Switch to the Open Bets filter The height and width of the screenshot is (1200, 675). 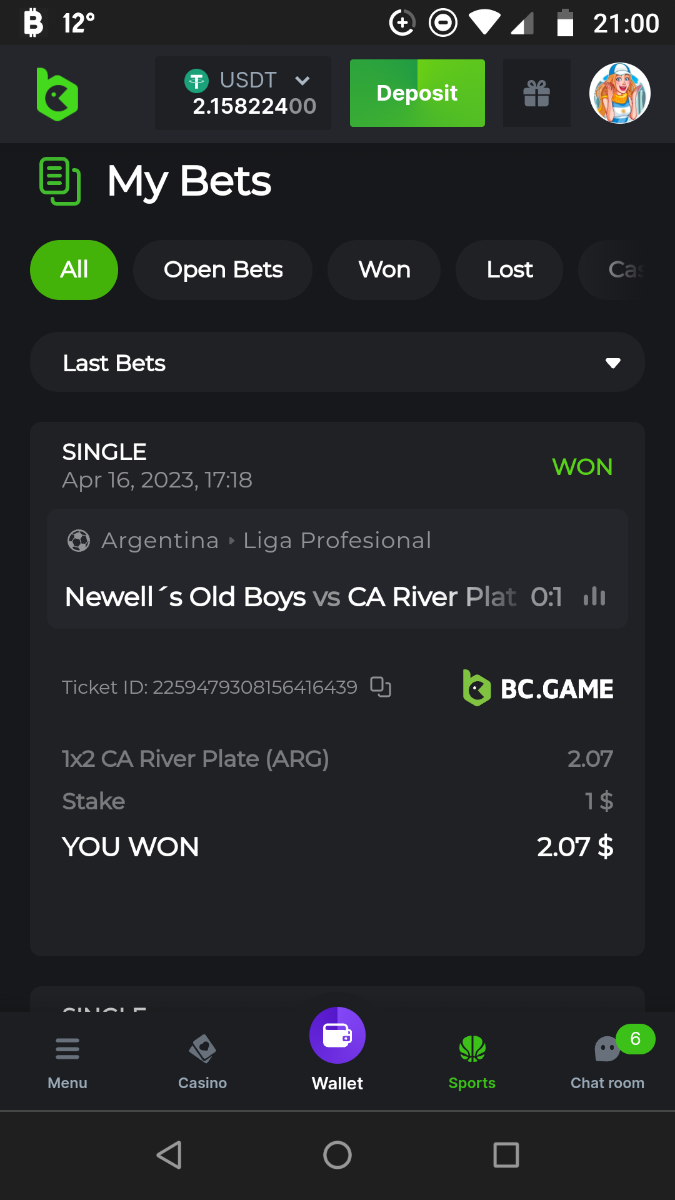[x=223, y=270]
